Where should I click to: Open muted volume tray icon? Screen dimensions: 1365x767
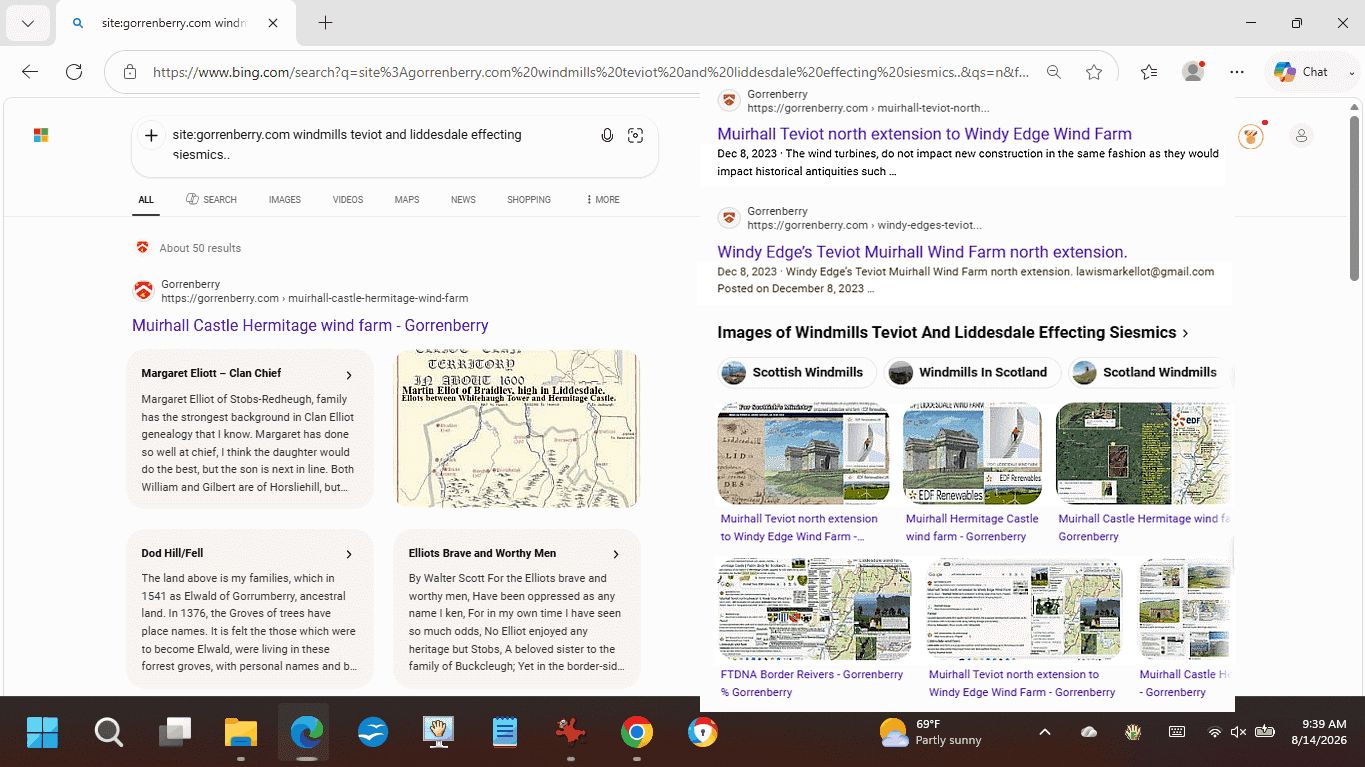click(1238, 733)
